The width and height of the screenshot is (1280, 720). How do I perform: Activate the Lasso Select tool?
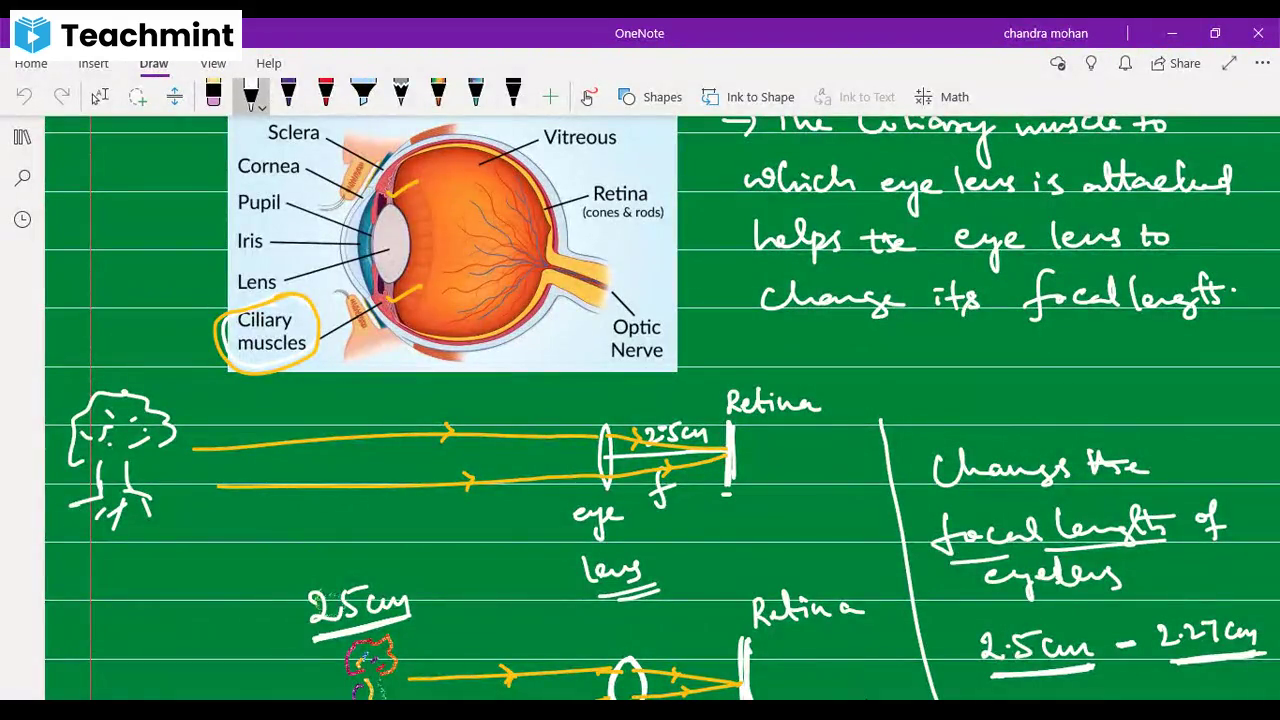pyautogui.click(x=137, y=96)
